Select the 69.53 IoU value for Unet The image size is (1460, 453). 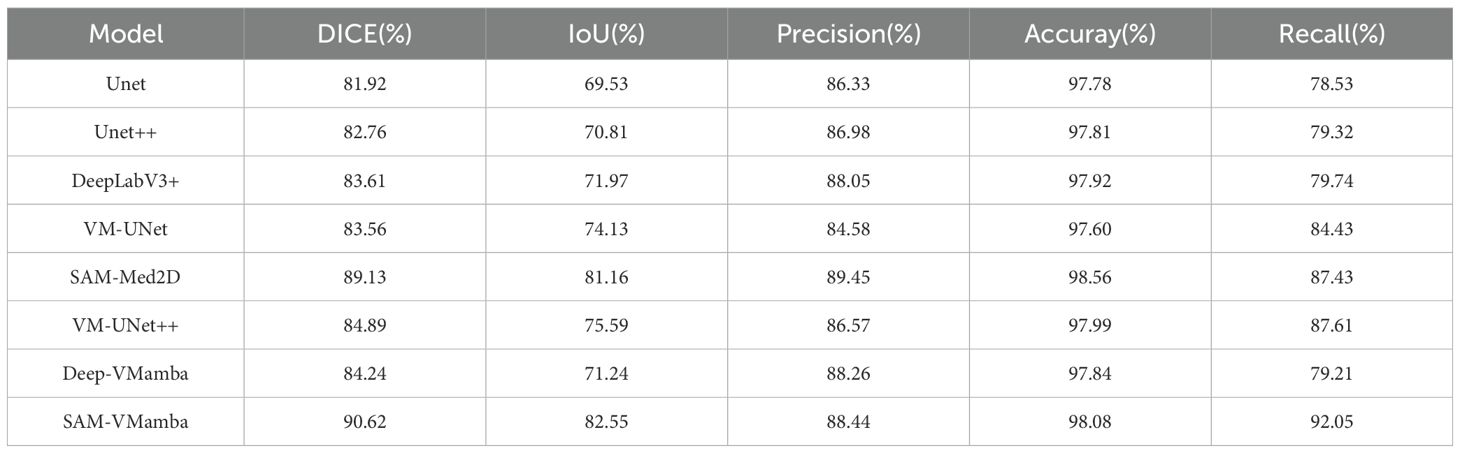[606, 84]
